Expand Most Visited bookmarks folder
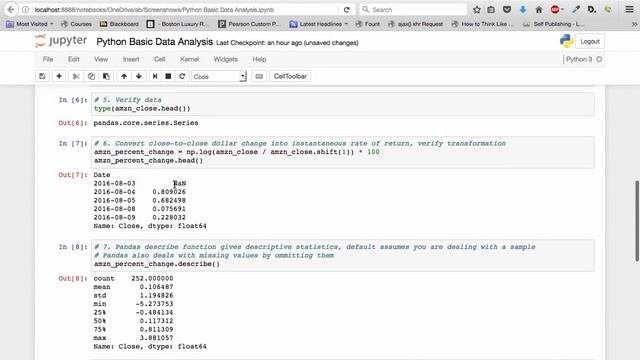 pos(29,24)
